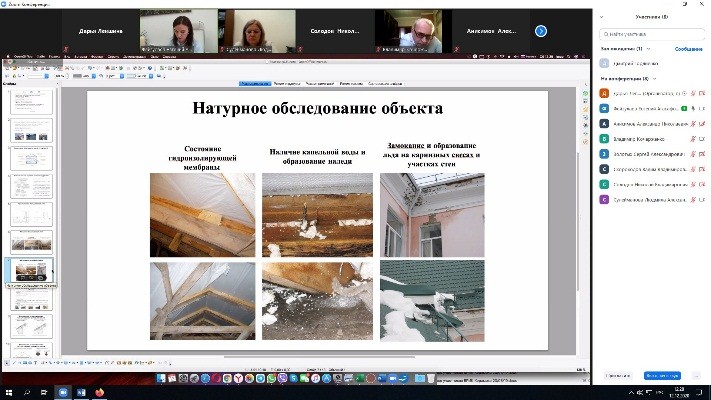Open App Store in the shared Mac dock

coord(326,378)
